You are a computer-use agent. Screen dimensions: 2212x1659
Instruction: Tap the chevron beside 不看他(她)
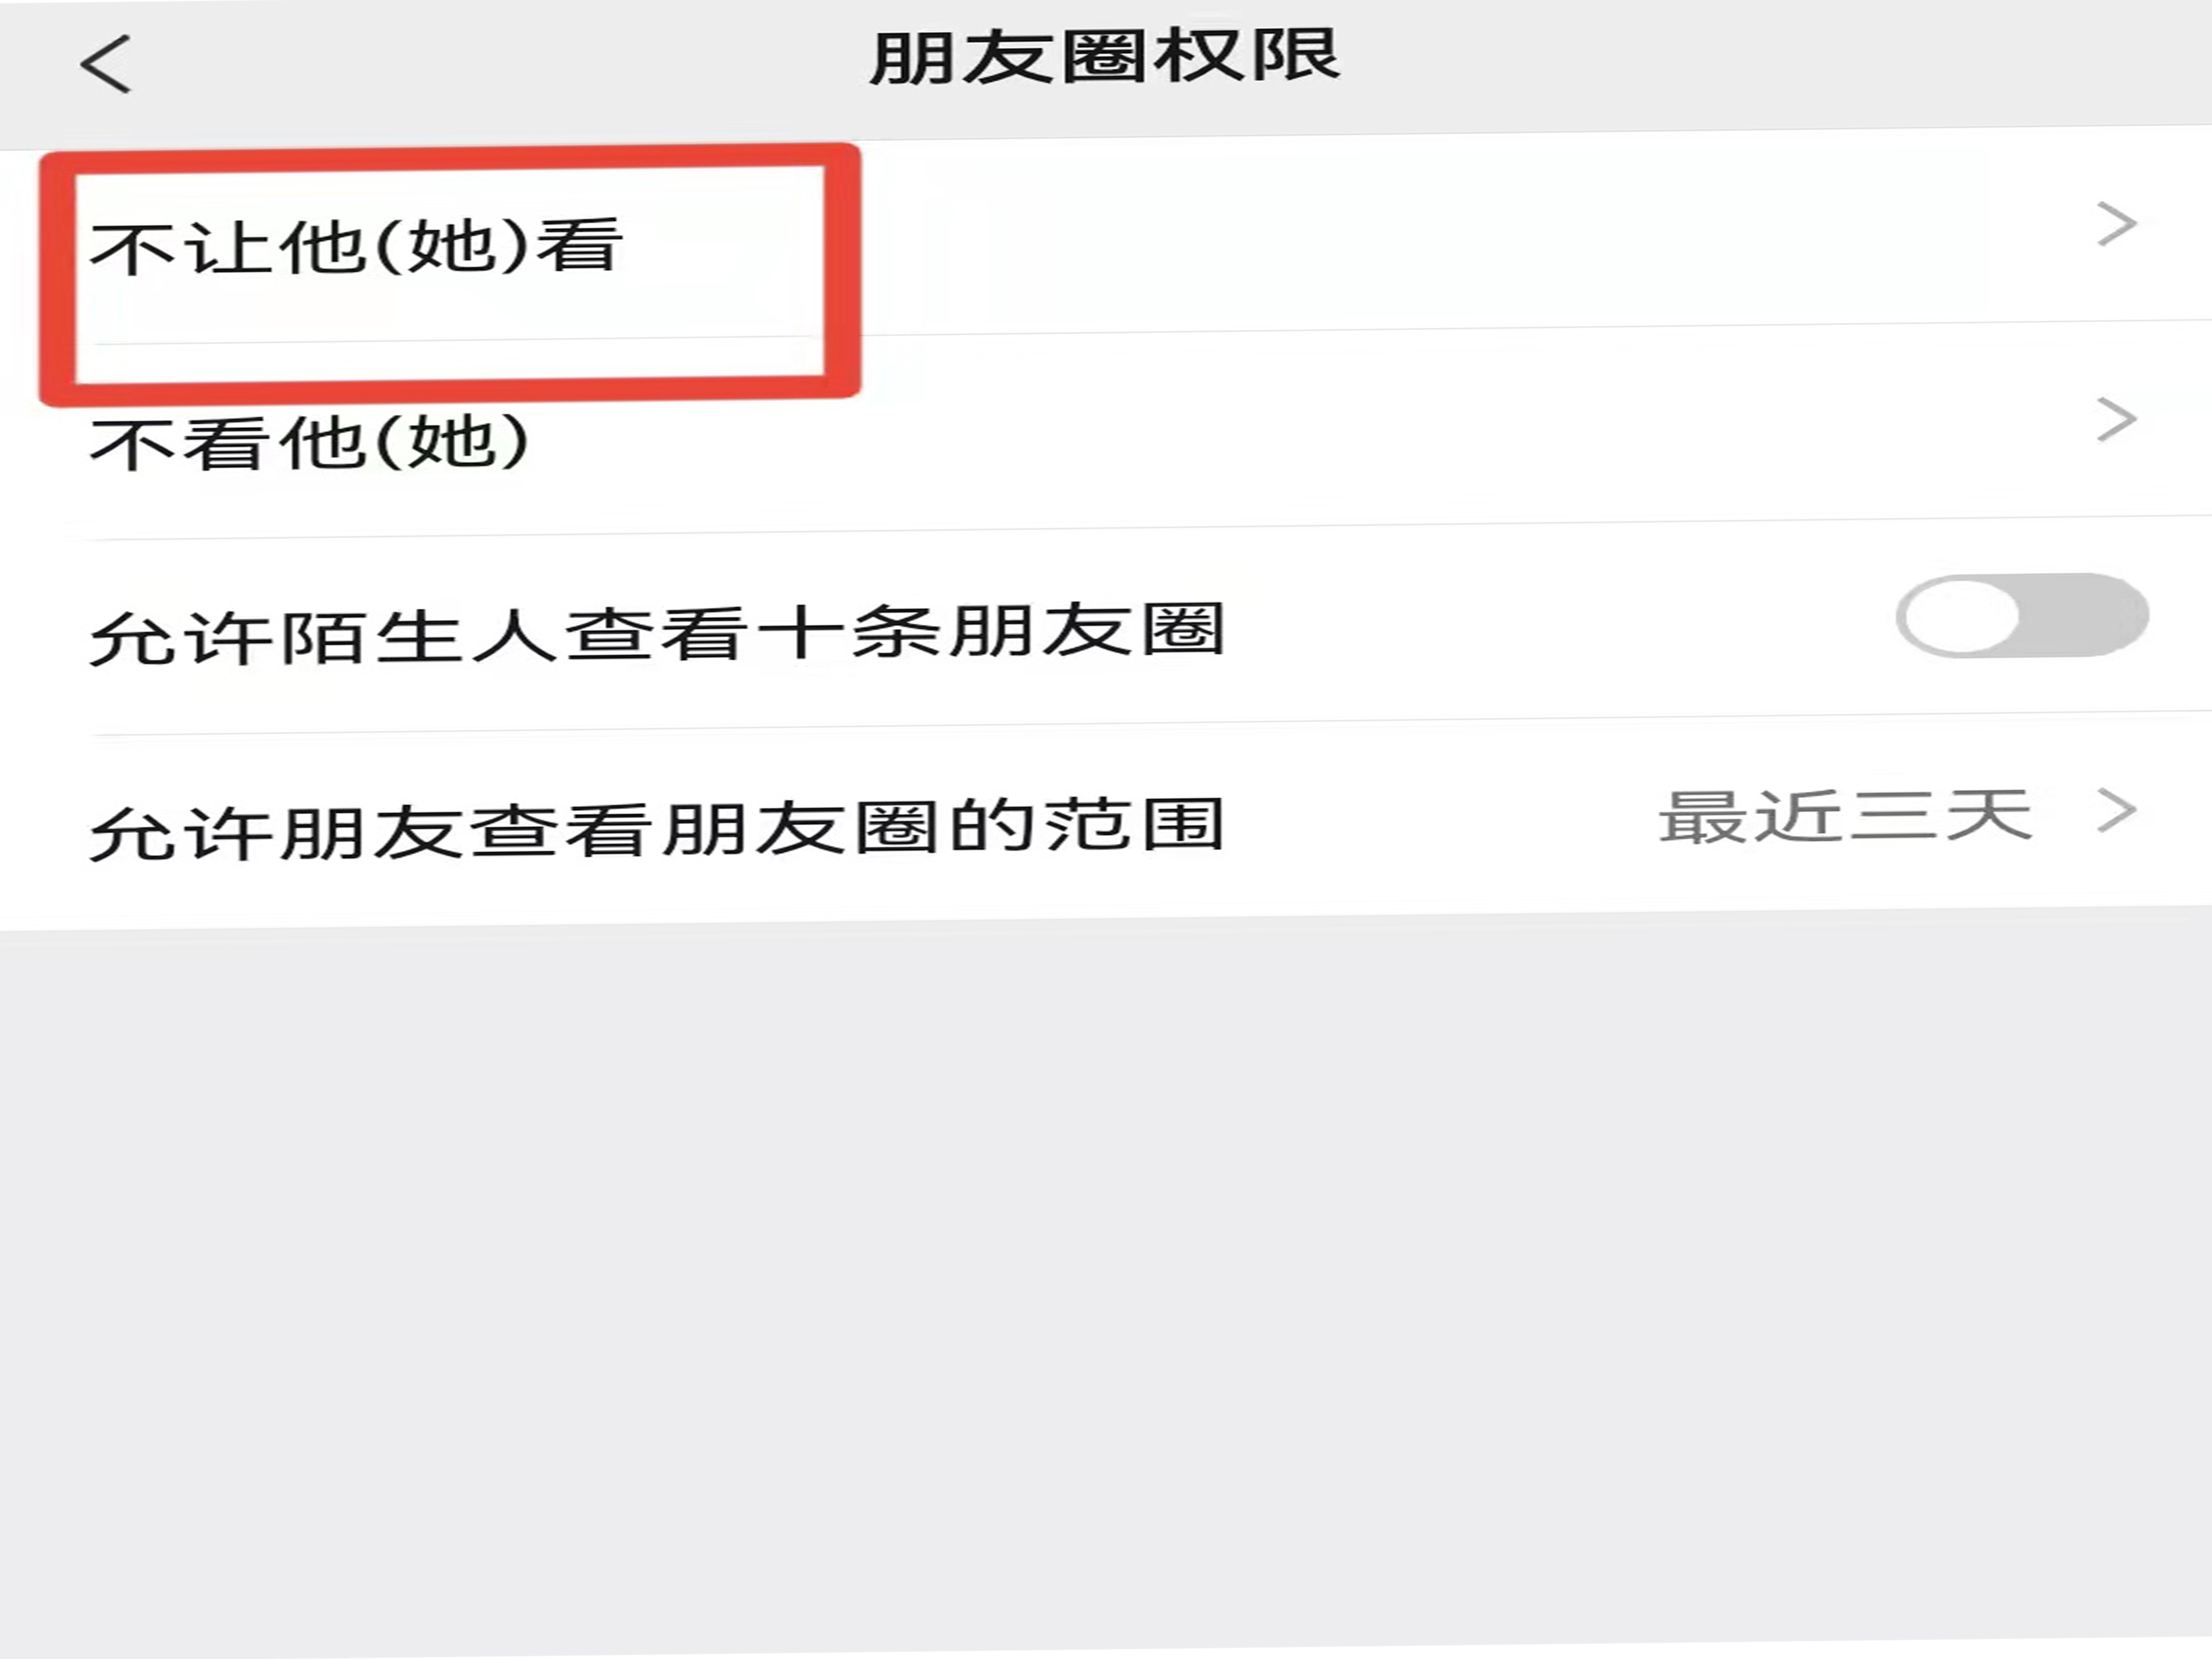tap(2116, 419)
